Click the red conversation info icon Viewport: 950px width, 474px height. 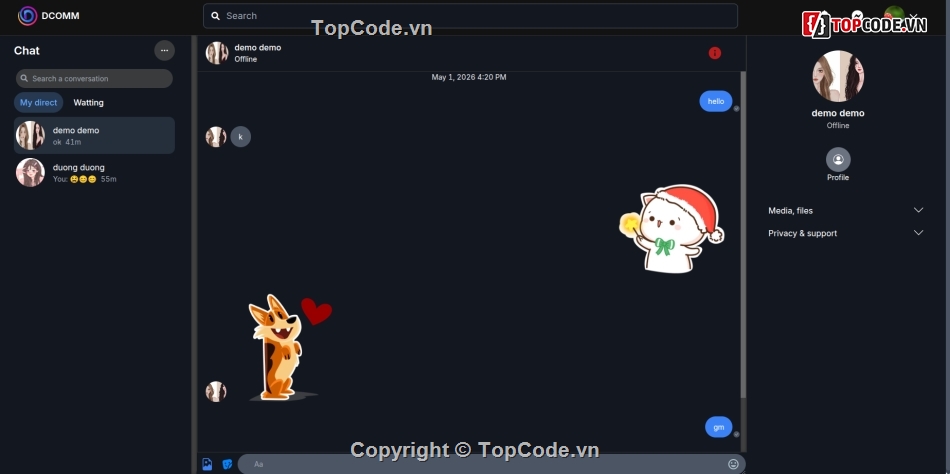(x=715, y=53)
